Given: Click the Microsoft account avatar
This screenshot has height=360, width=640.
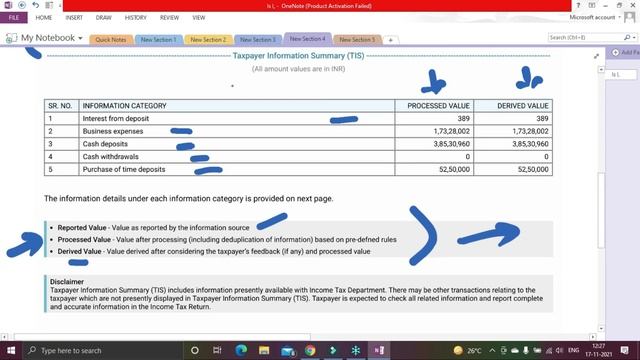Looking at the screenshot, I should (629, 17).
